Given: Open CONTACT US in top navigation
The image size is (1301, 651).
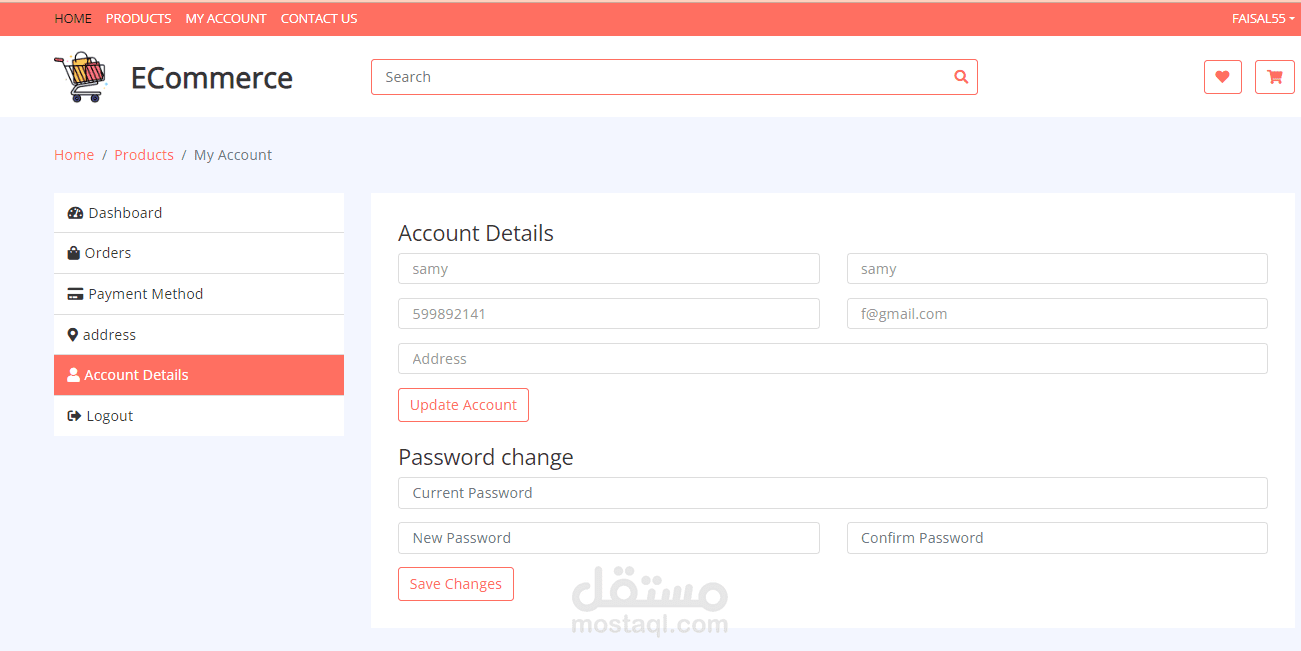Looking at the screenshot, I should pyautogui.click(x=319, y=18).
